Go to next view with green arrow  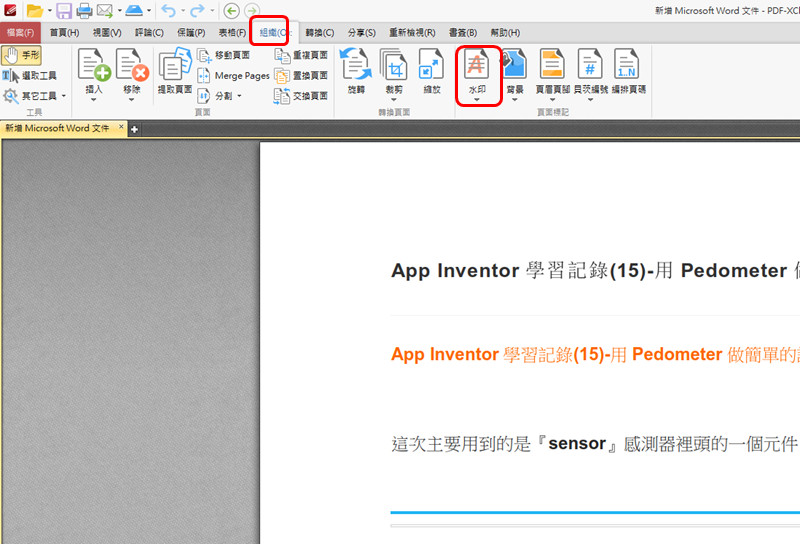point(252,10)
